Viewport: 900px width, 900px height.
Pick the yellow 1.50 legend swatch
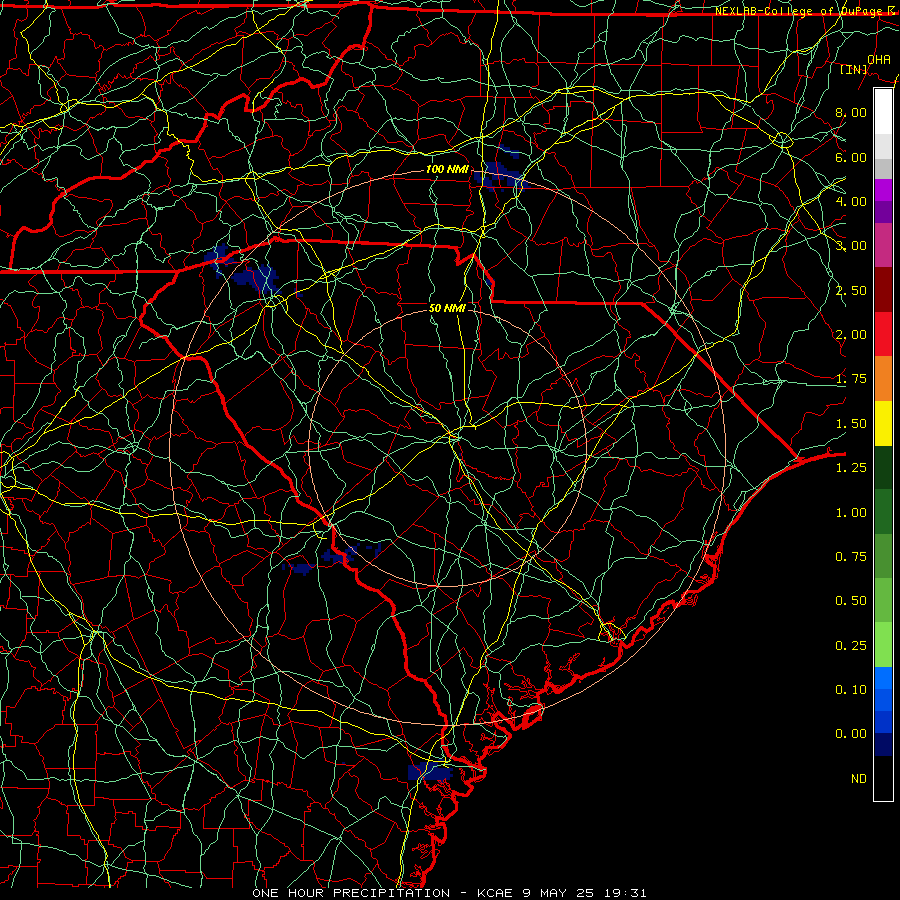(x=883, y=423)
